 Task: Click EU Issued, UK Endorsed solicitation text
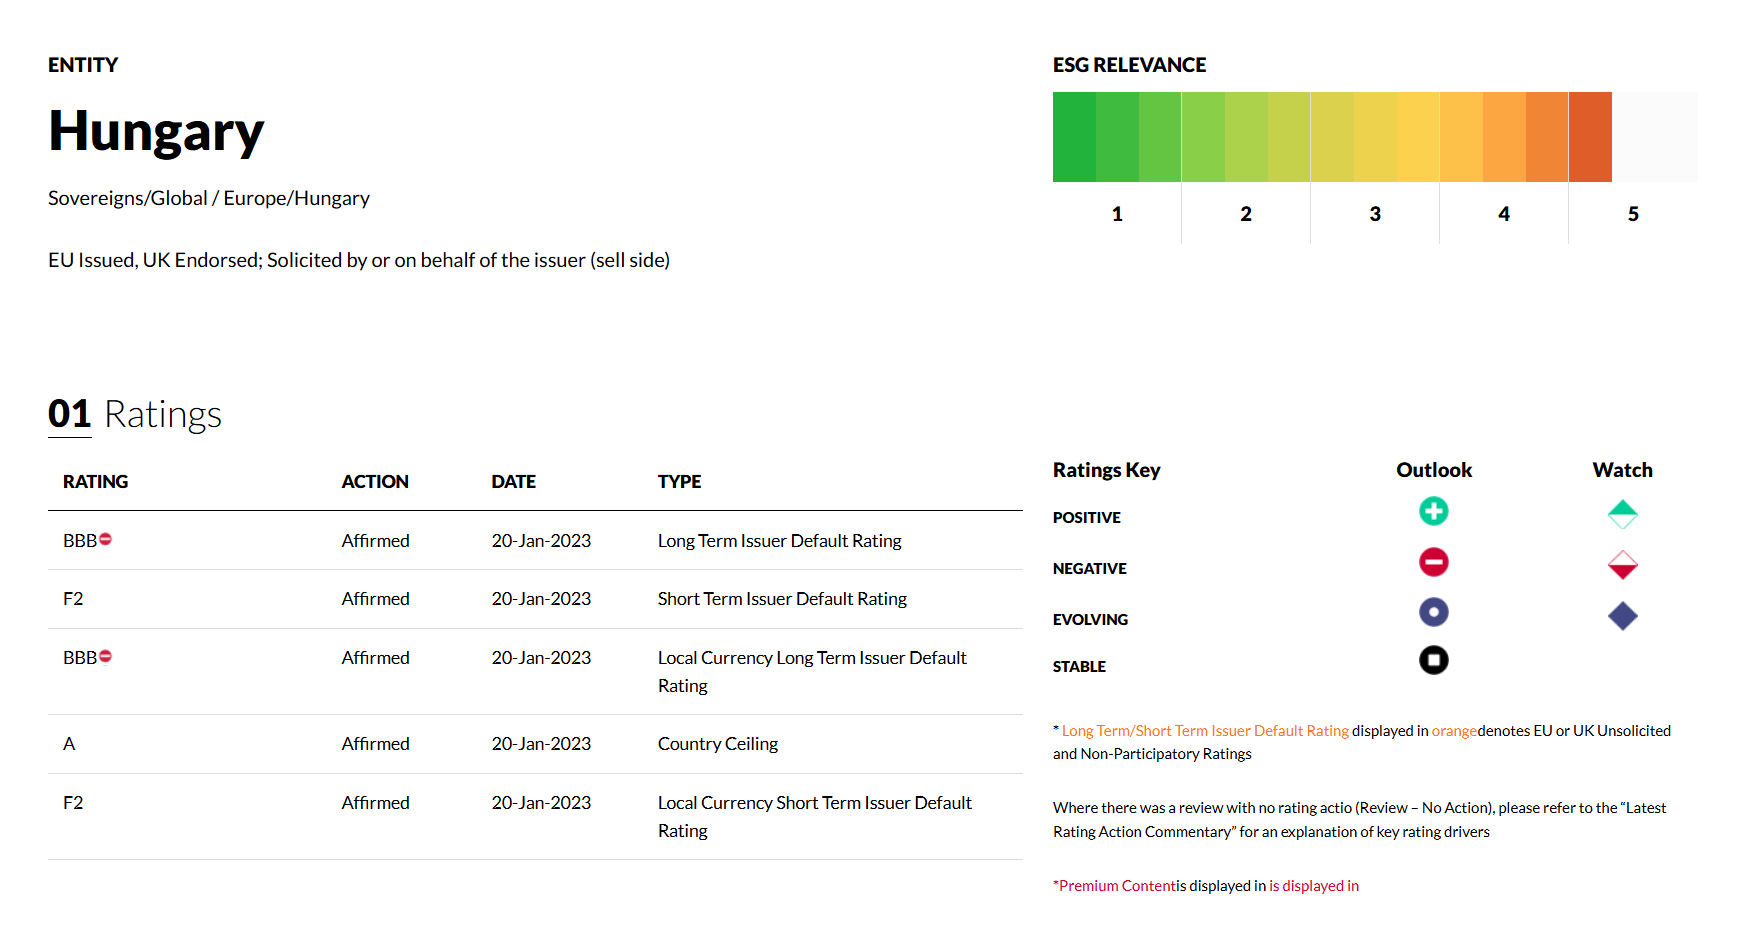(359, 260)
